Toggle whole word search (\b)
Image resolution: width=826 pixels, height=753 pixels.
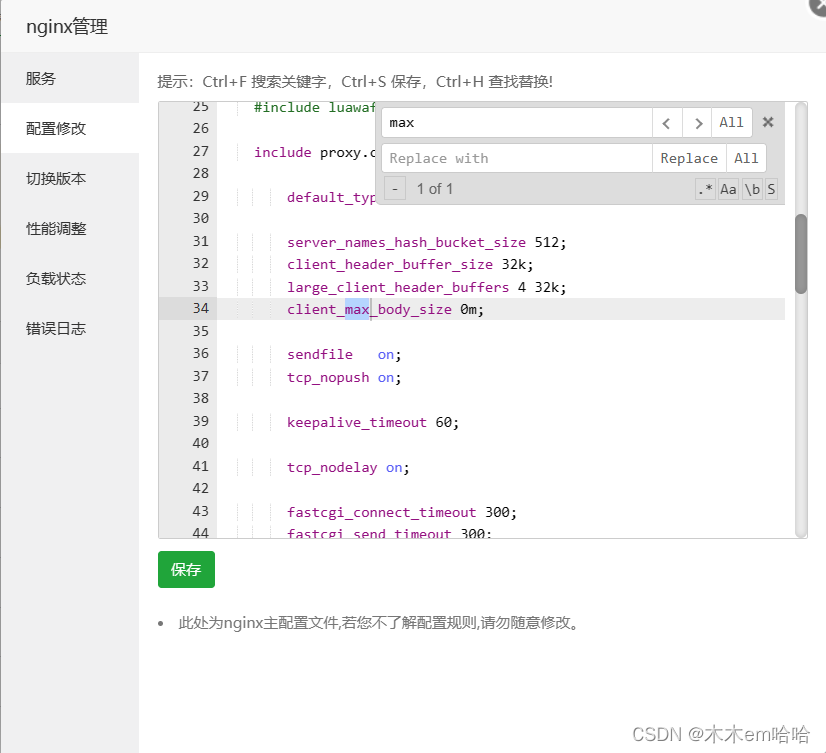coord(752,189)
